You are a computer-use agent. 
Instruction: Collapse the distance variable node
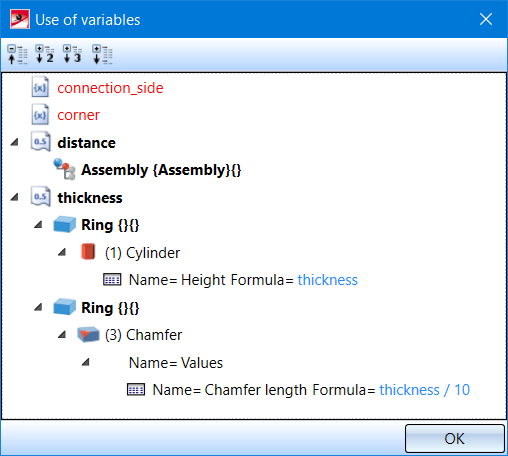tap(15, 142)
